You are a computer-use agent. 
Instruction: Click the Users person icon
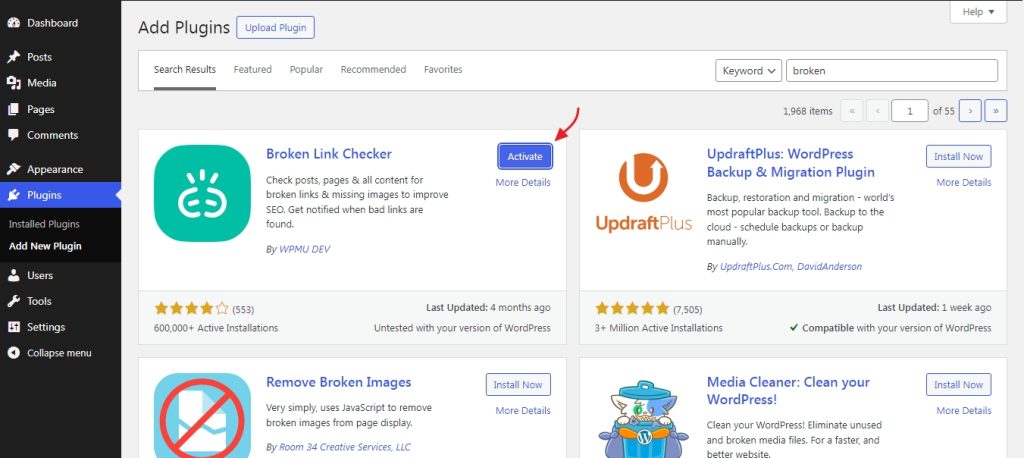click(14, 275)
